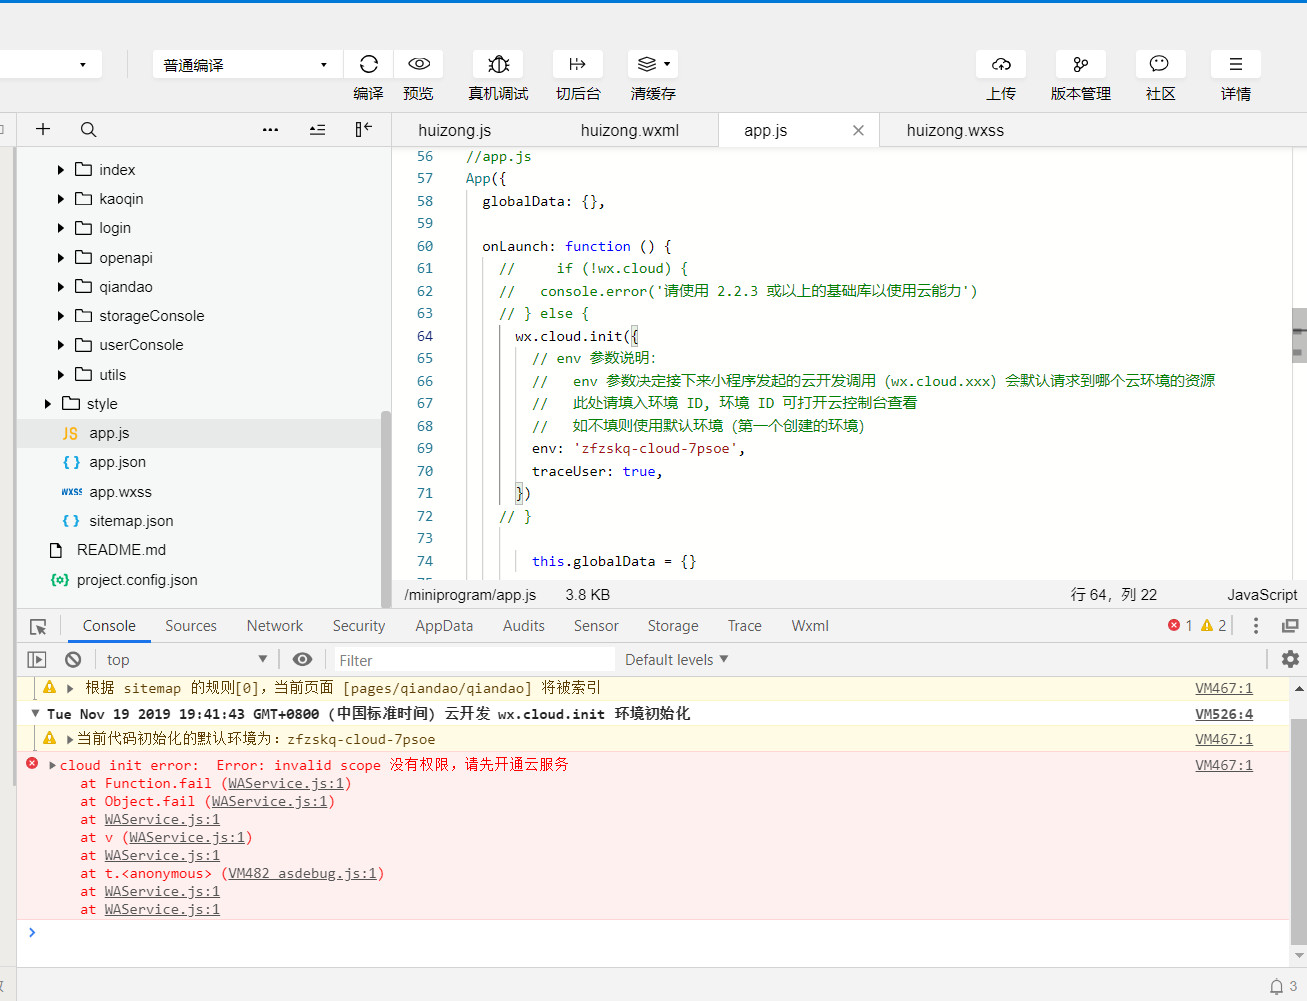The image size is (1307, 1001).
Task: Open the compile mode dropdown 普通编译
Action: click(245, 65)
